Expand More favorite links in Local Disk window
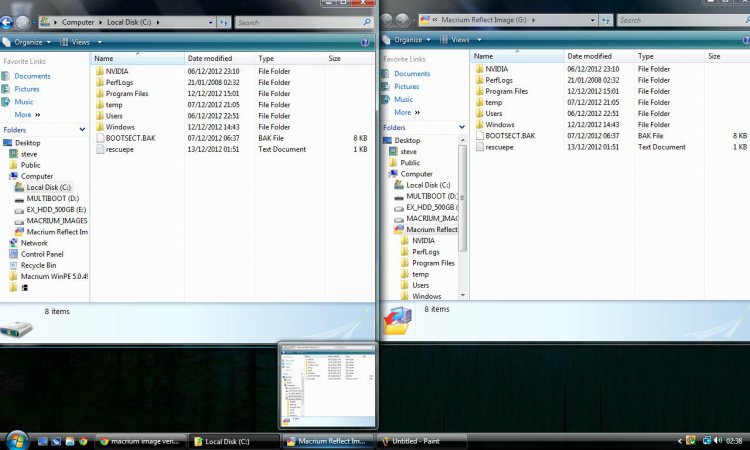This screenshot has height=450, width=750. [x=27, y=115]
